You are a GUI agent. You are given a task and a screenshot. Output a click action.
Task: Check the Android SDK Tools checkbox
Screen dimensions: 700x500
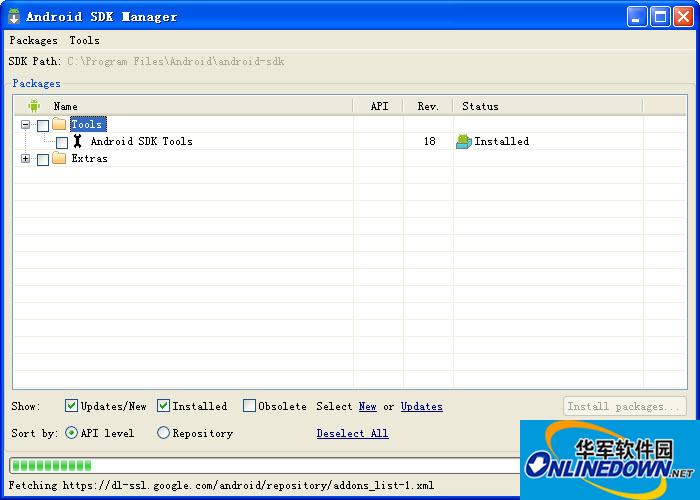(x=62, y=142)
